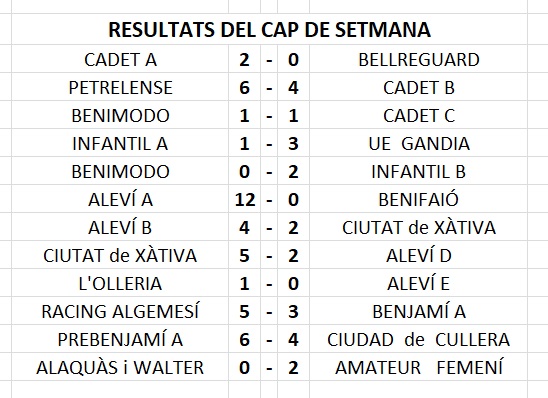Select the INFANTIL B cell
The image size is (548, 398).
(x=418, y=171)
